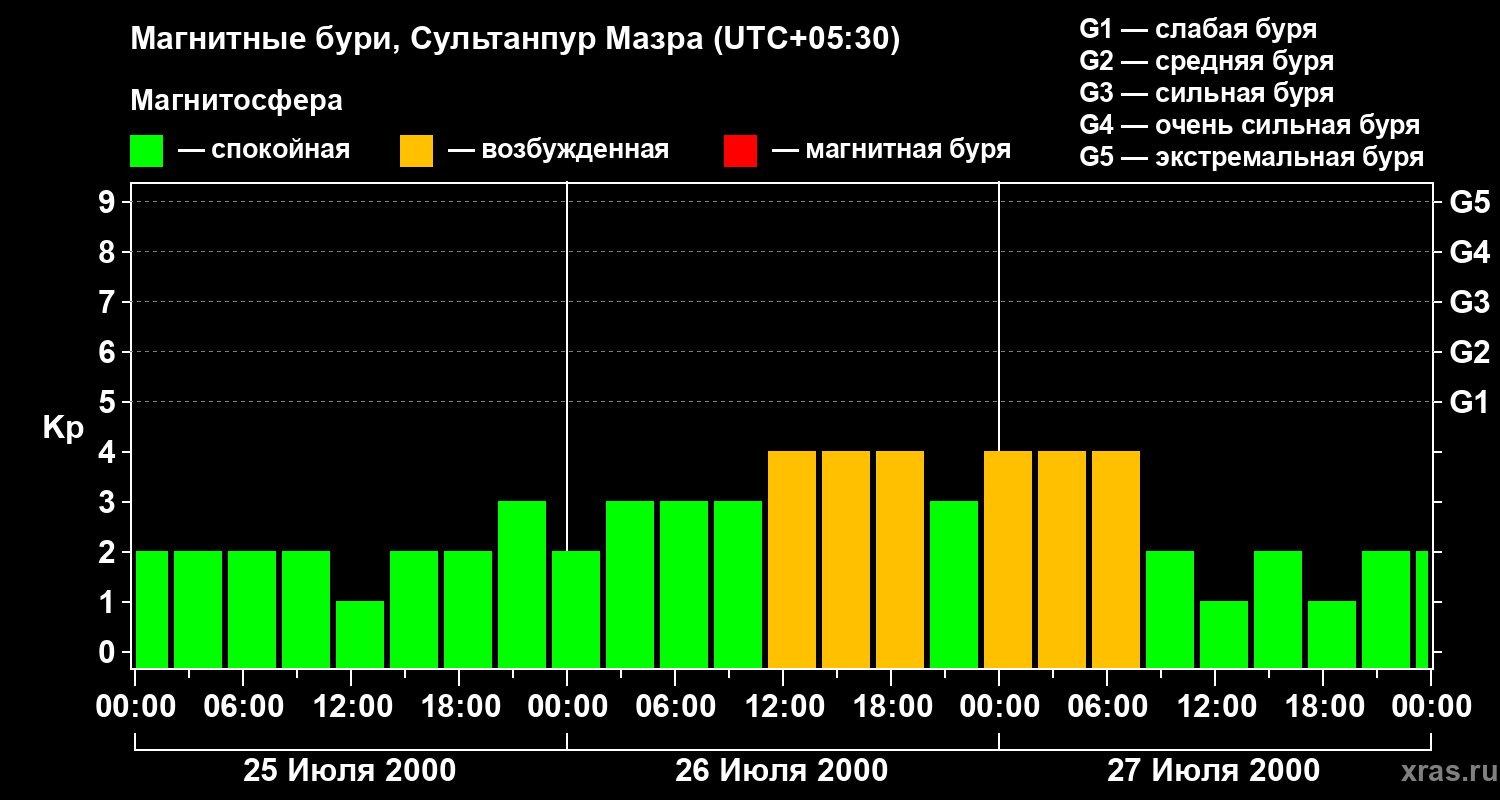
Task: Click the "06:00" time label for 27 Июля
Action: tap(1107, 707)
